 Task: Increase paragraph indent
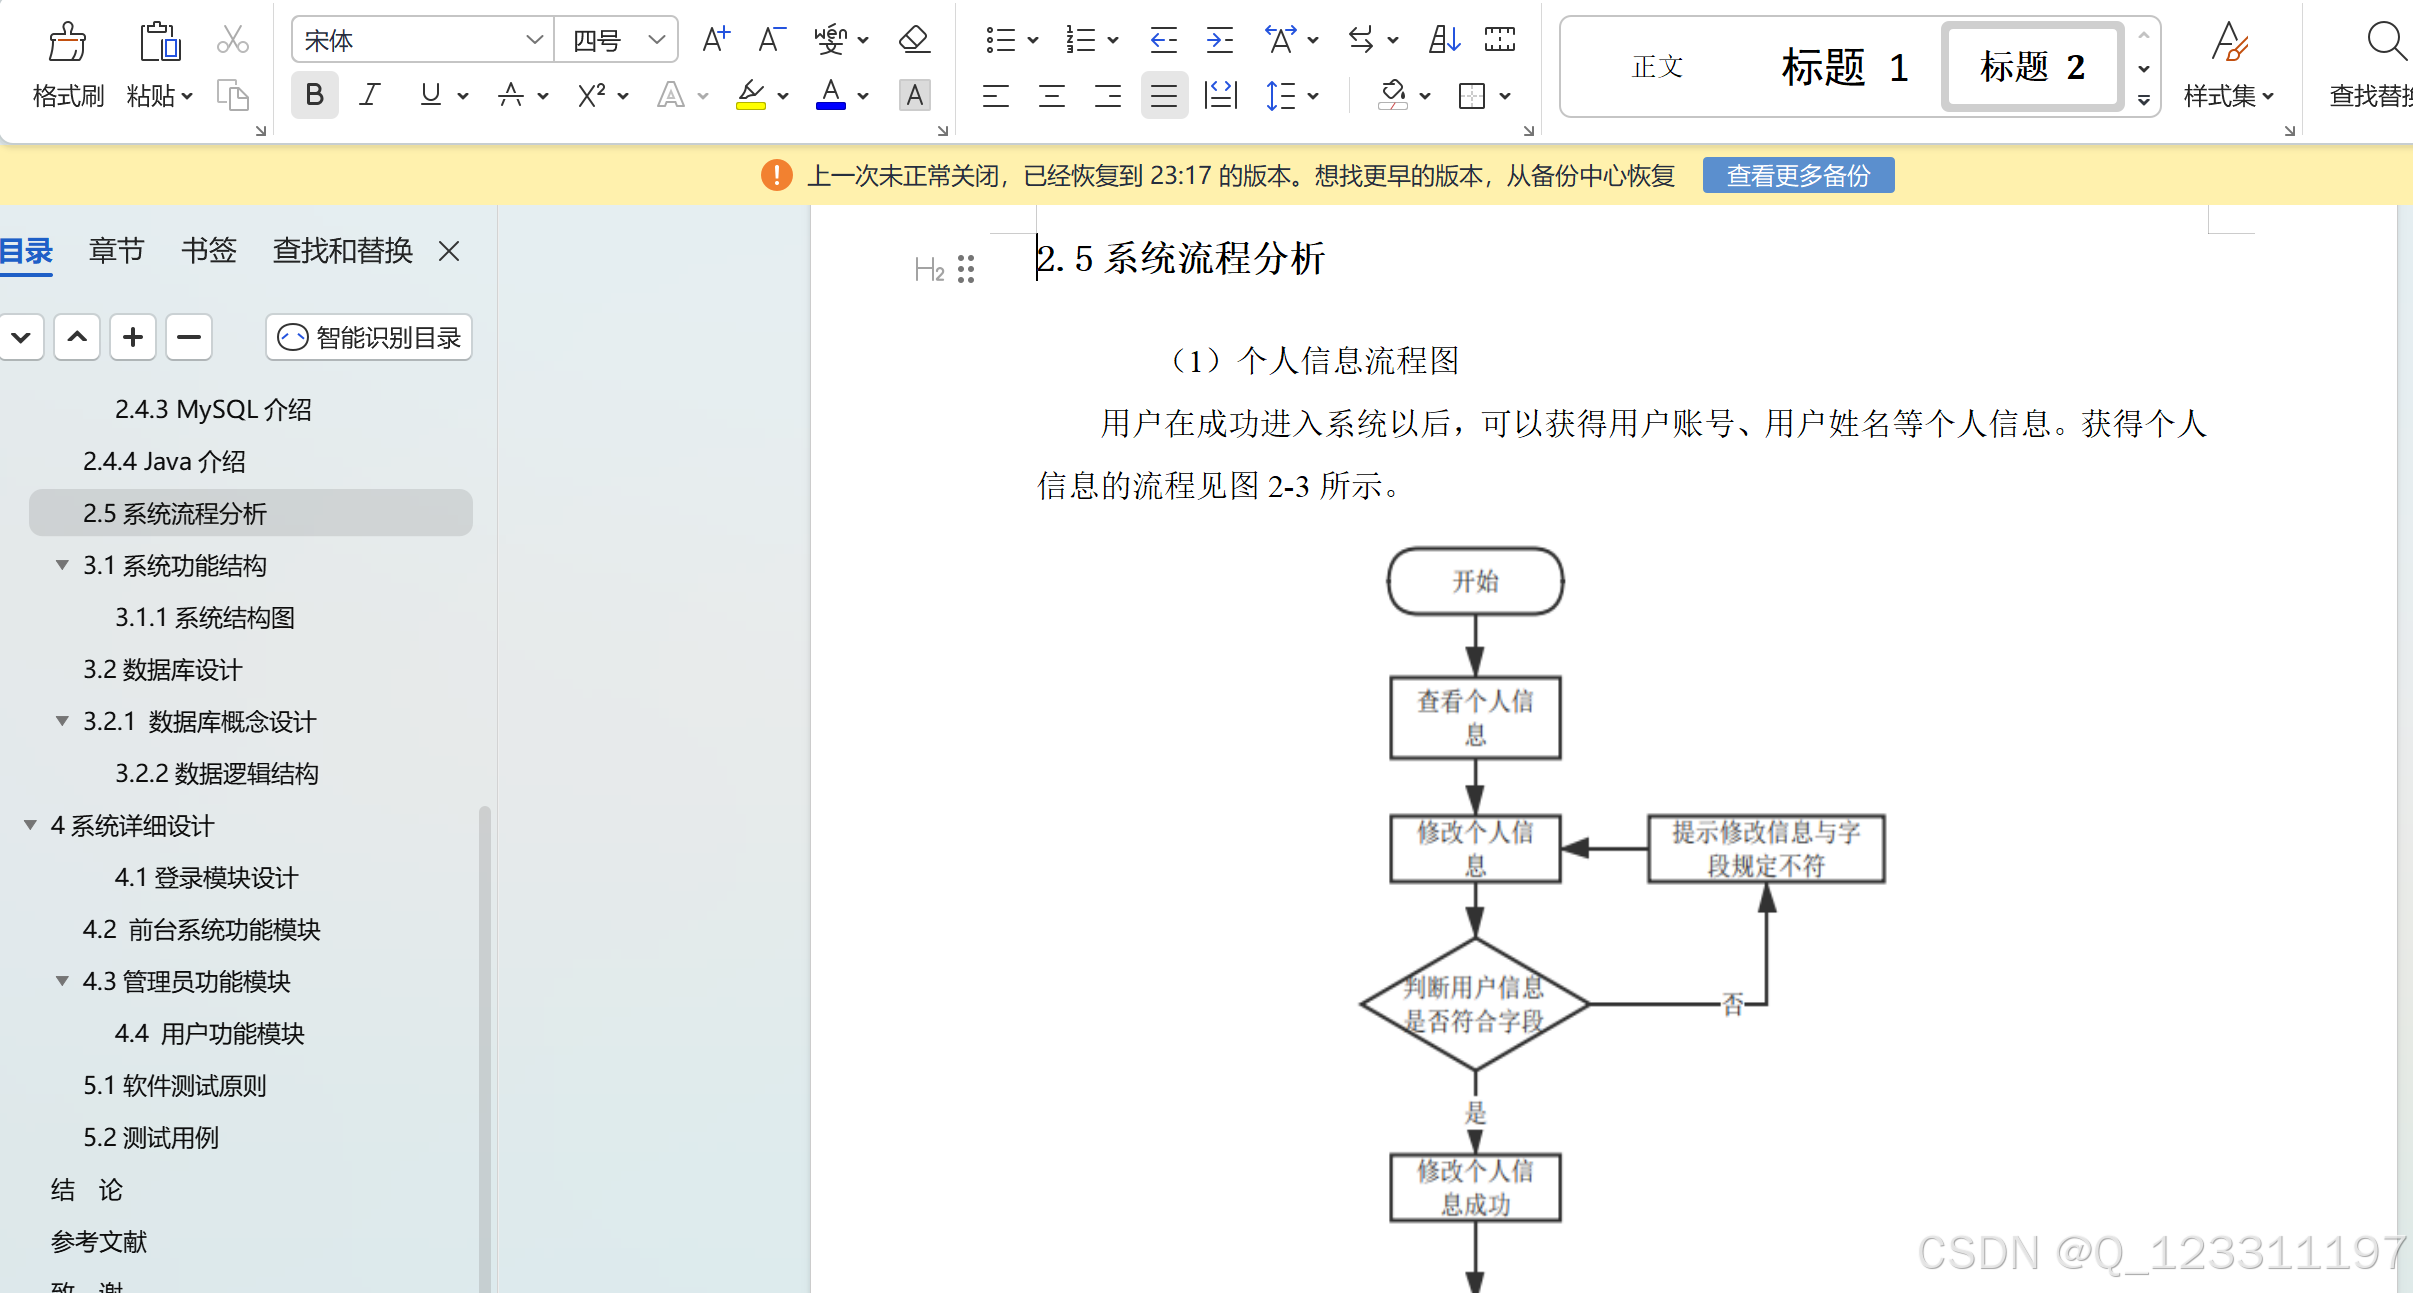point(1219,40)
